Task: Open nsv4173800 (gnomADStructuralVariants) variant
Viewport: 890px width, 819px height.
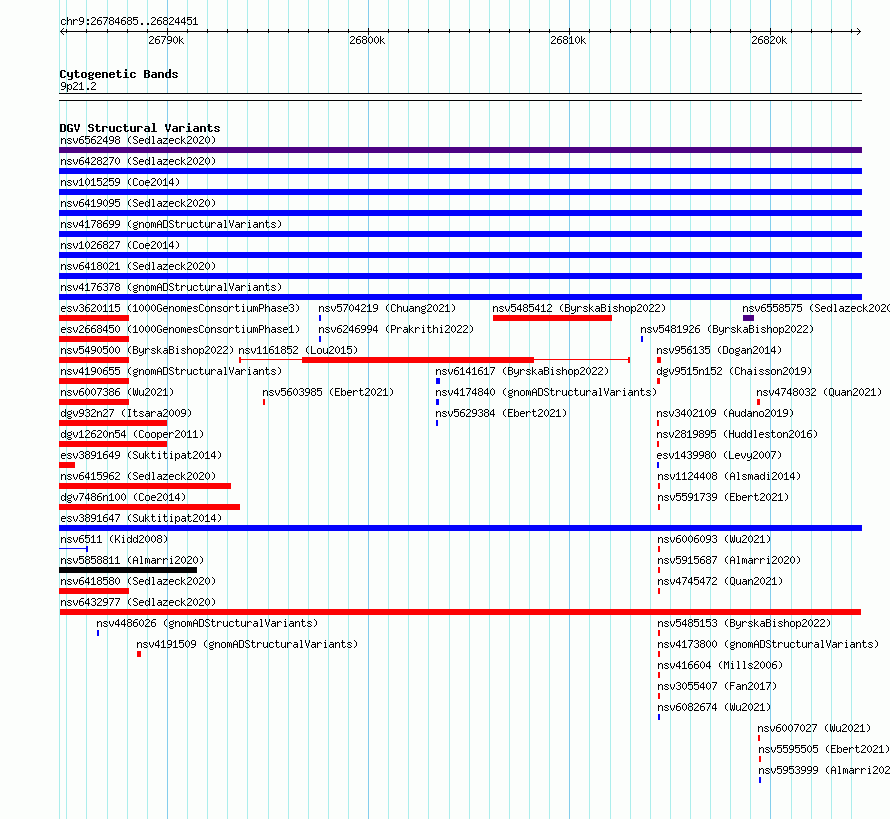Action: (x=768, y=644)
